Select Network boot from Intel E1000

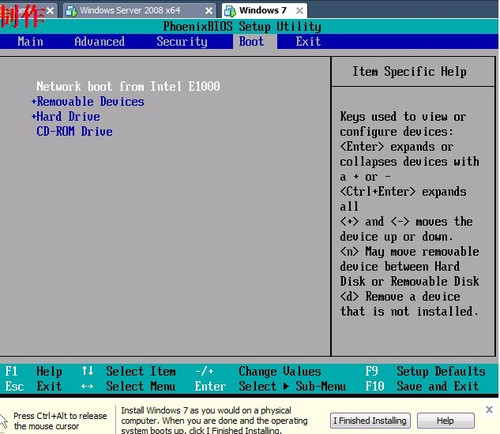pos(128,86)
